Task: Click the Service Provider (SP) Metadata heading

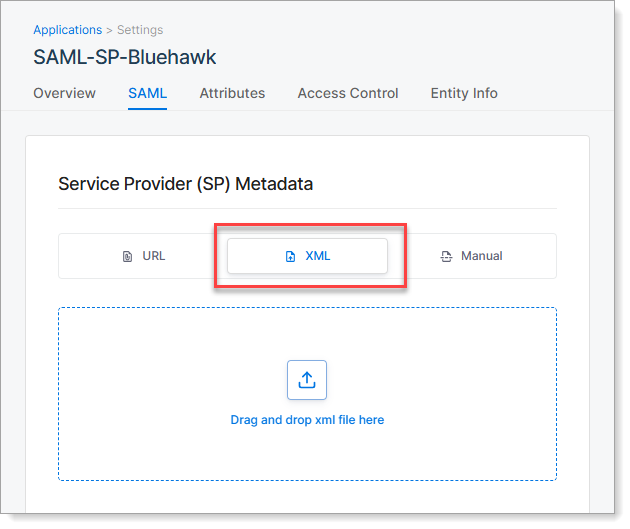Action: pos(186,184)
